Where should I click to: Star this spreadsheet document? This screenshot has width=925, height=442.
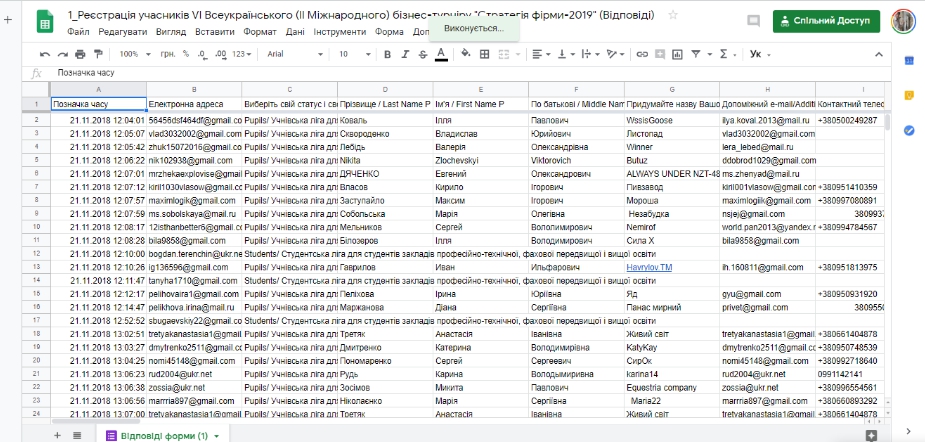[x=672, y=16]
